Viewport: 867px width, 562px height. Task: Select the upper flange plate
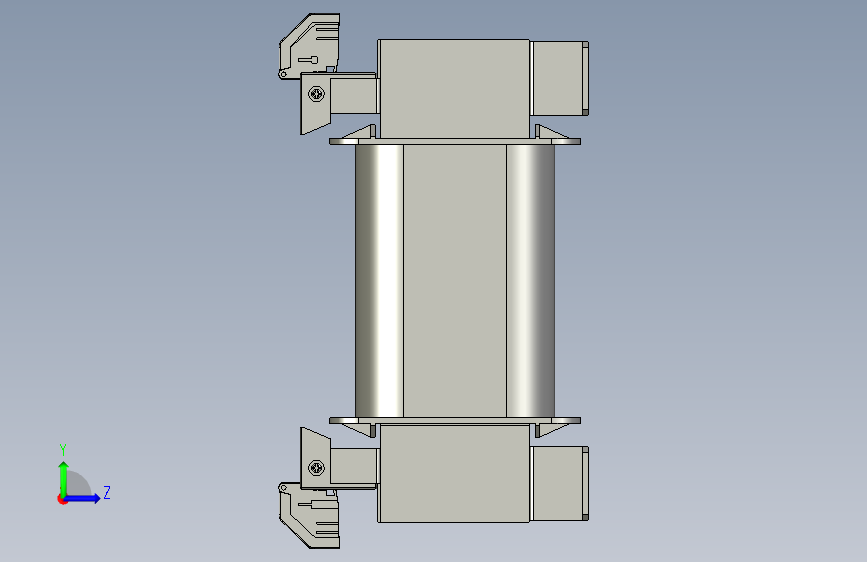point(455,142)
